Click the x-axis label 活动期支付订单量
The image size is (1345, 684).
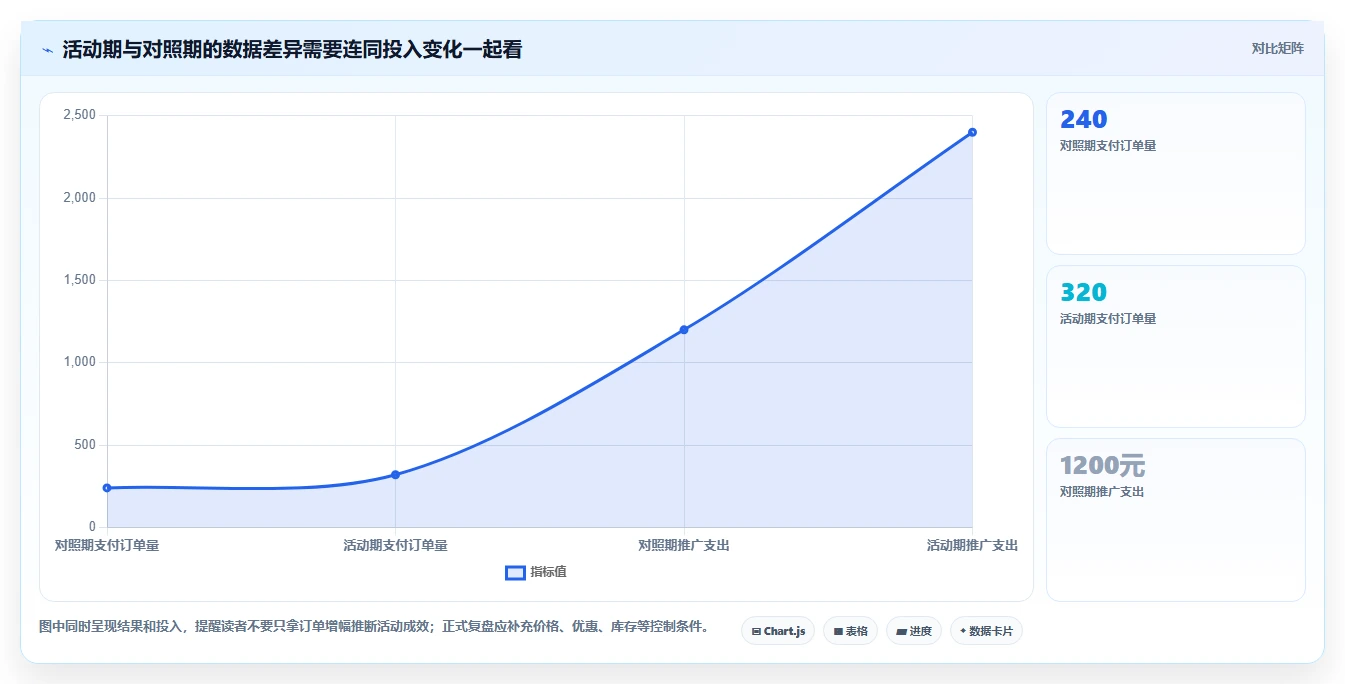point(395,546)
